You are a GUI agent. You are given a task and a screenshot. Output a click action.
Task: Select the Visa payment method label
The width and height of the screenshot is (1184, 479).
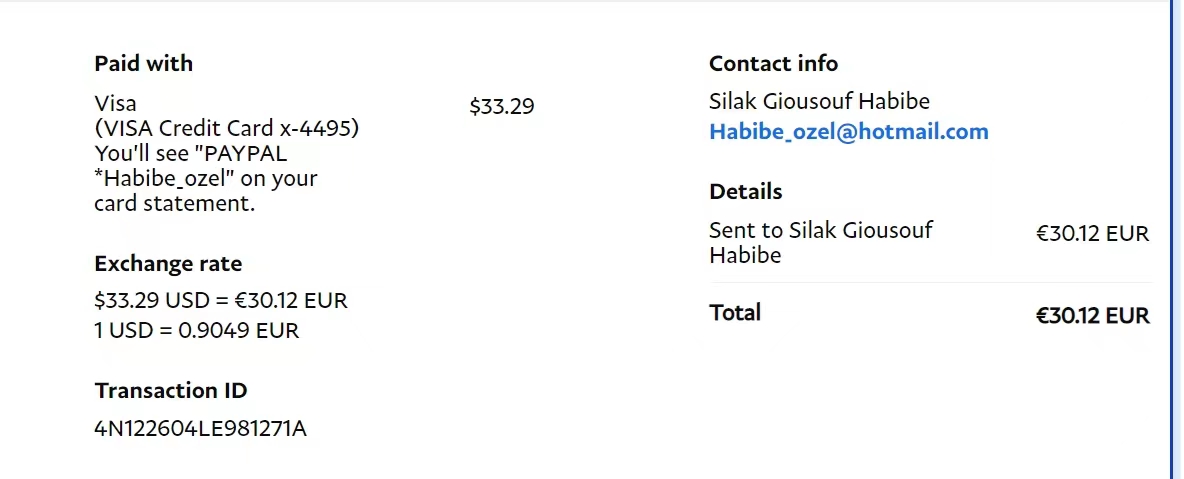point(115,102)
